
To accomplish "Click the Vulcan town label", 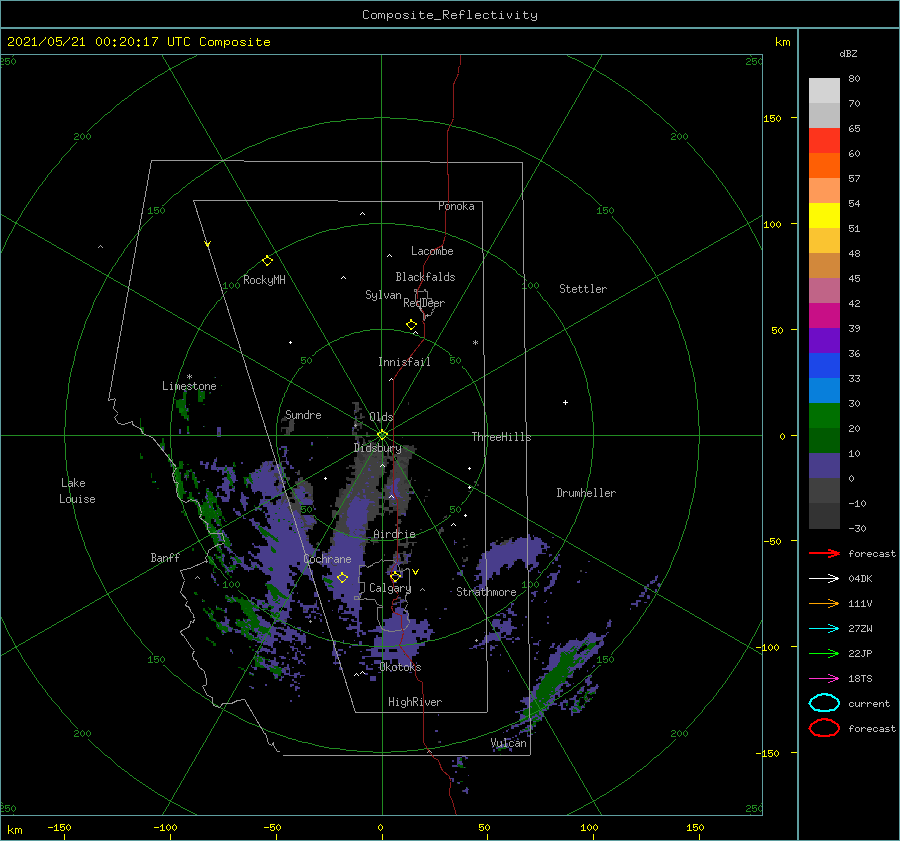I will [x=508, y=743].
